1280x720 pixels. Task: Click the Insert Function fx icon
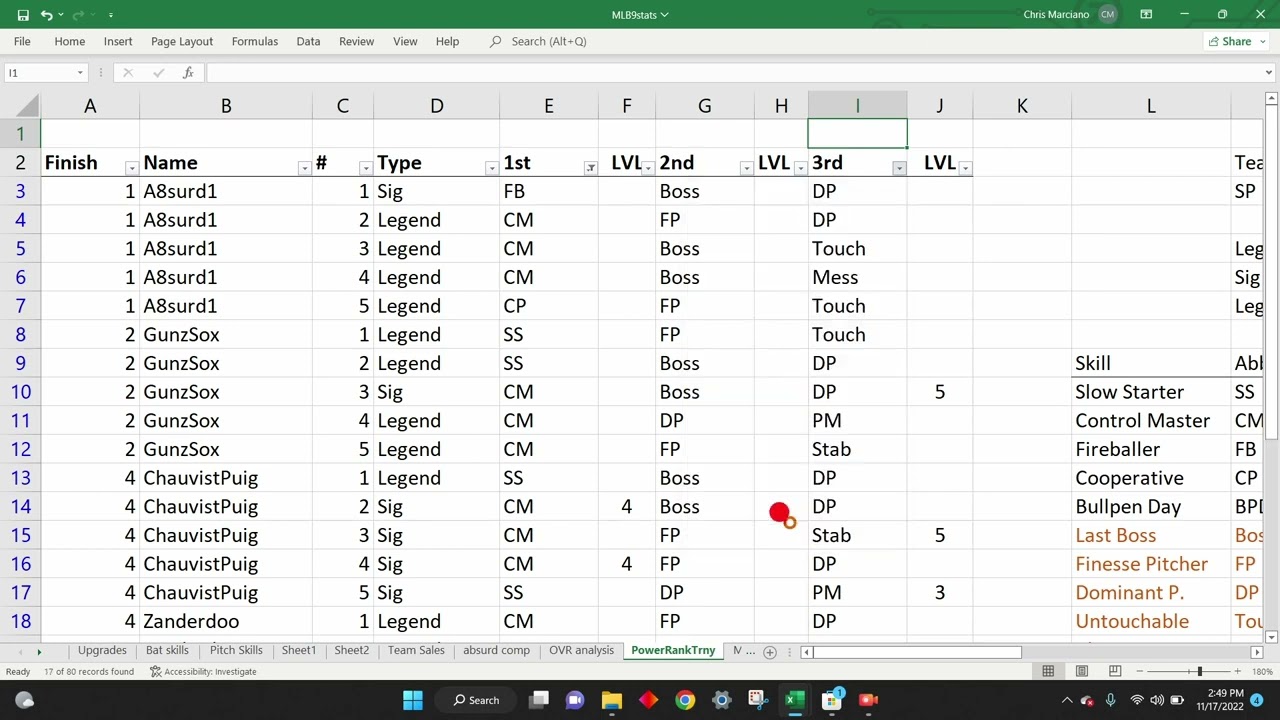tap(188, 73)
